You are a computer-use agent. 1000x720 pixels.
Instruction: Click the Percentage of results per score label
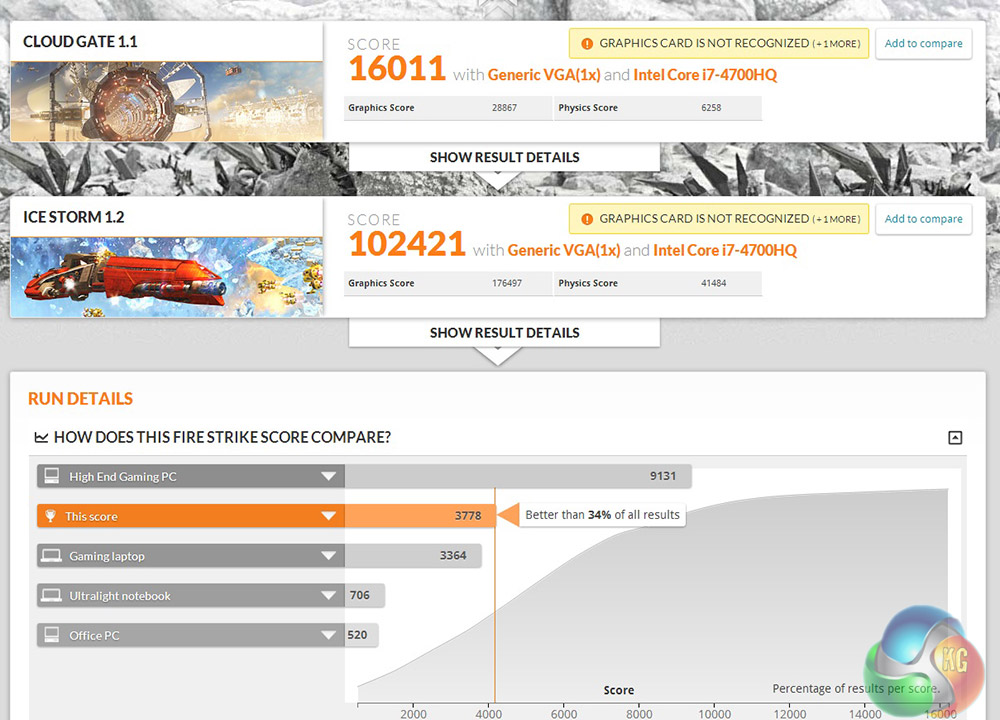856,689
